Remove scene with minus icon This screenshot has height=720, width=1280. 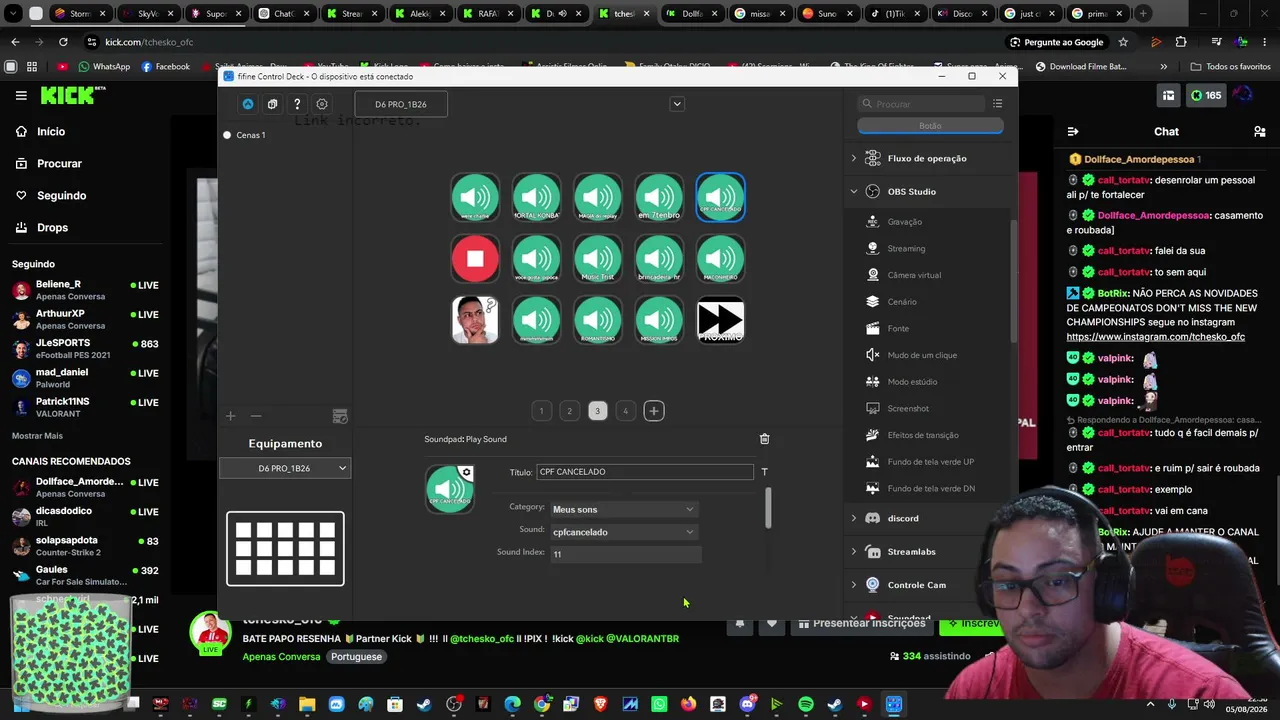tap(256, 416)
